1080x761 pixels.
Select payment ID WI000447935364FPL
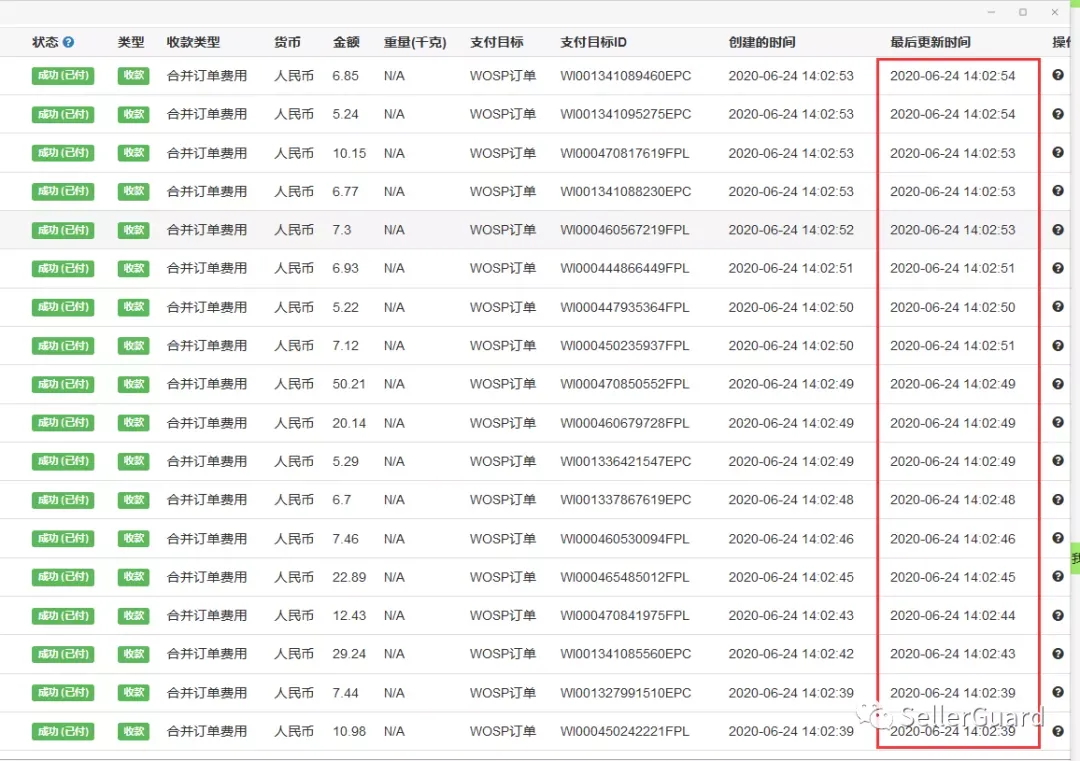click(x=625, y=307)
